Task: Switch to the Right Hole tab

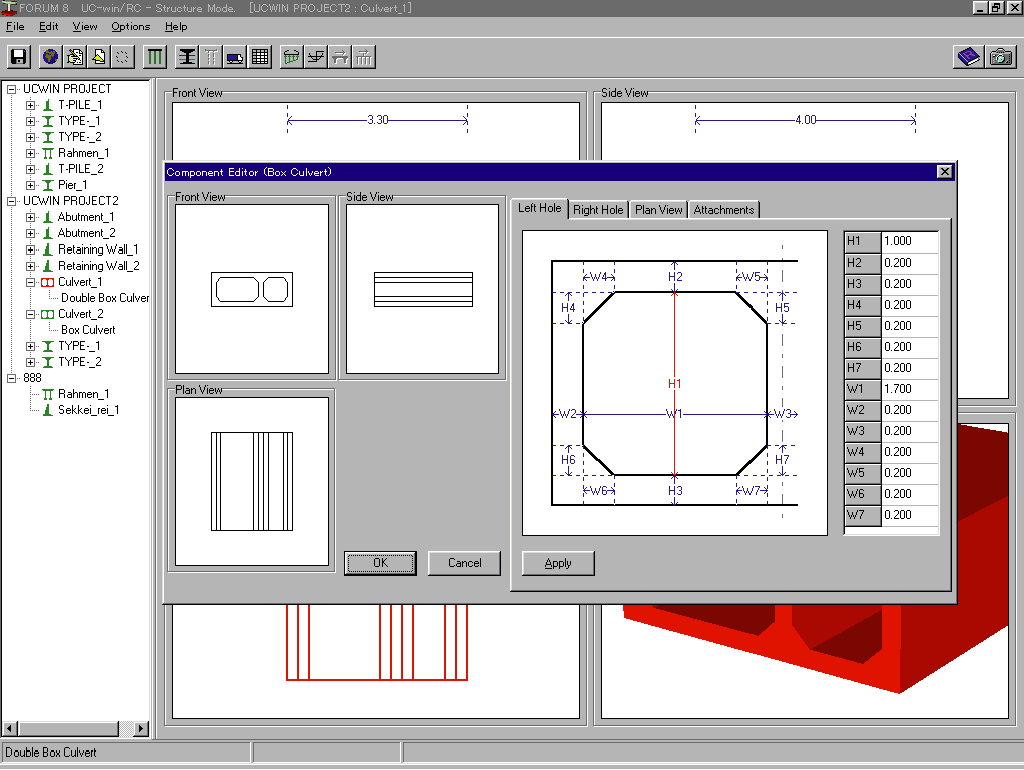Action: (x=598, y=210)
